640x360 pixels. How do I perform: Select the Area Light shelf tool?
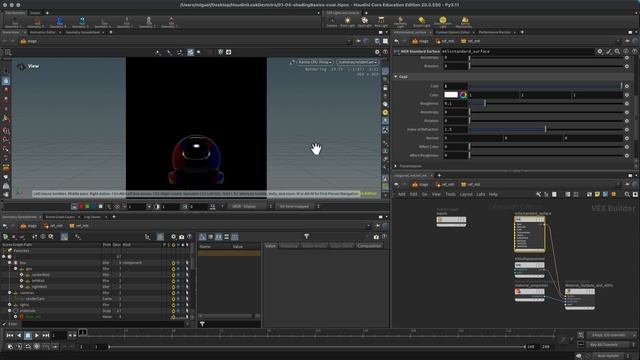381,22
